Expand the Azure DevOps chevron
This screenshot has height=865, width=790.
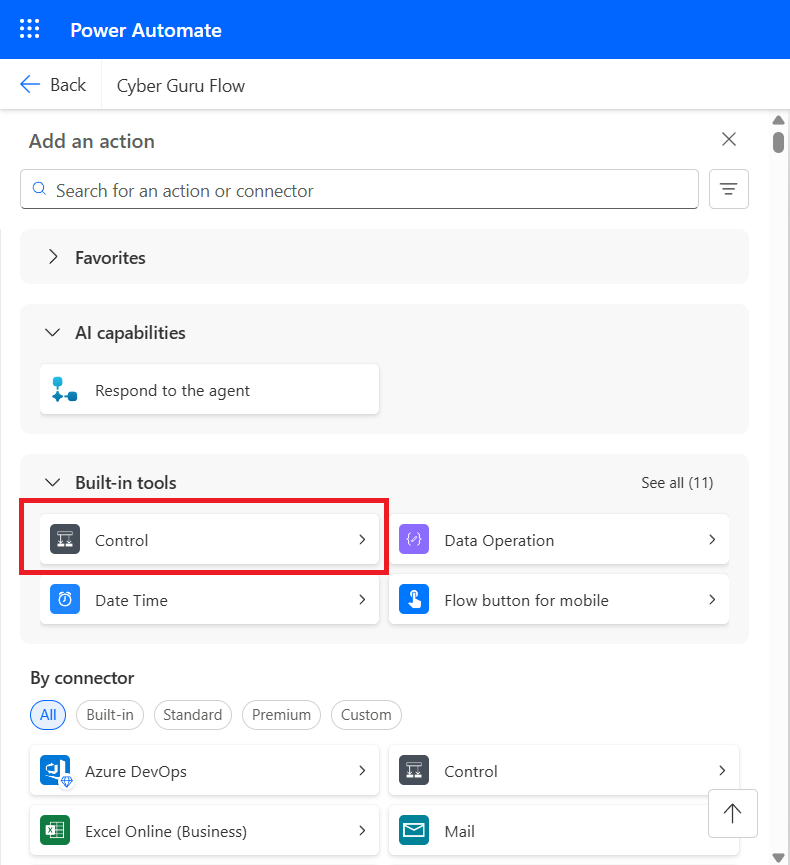[x=362, y=771]
